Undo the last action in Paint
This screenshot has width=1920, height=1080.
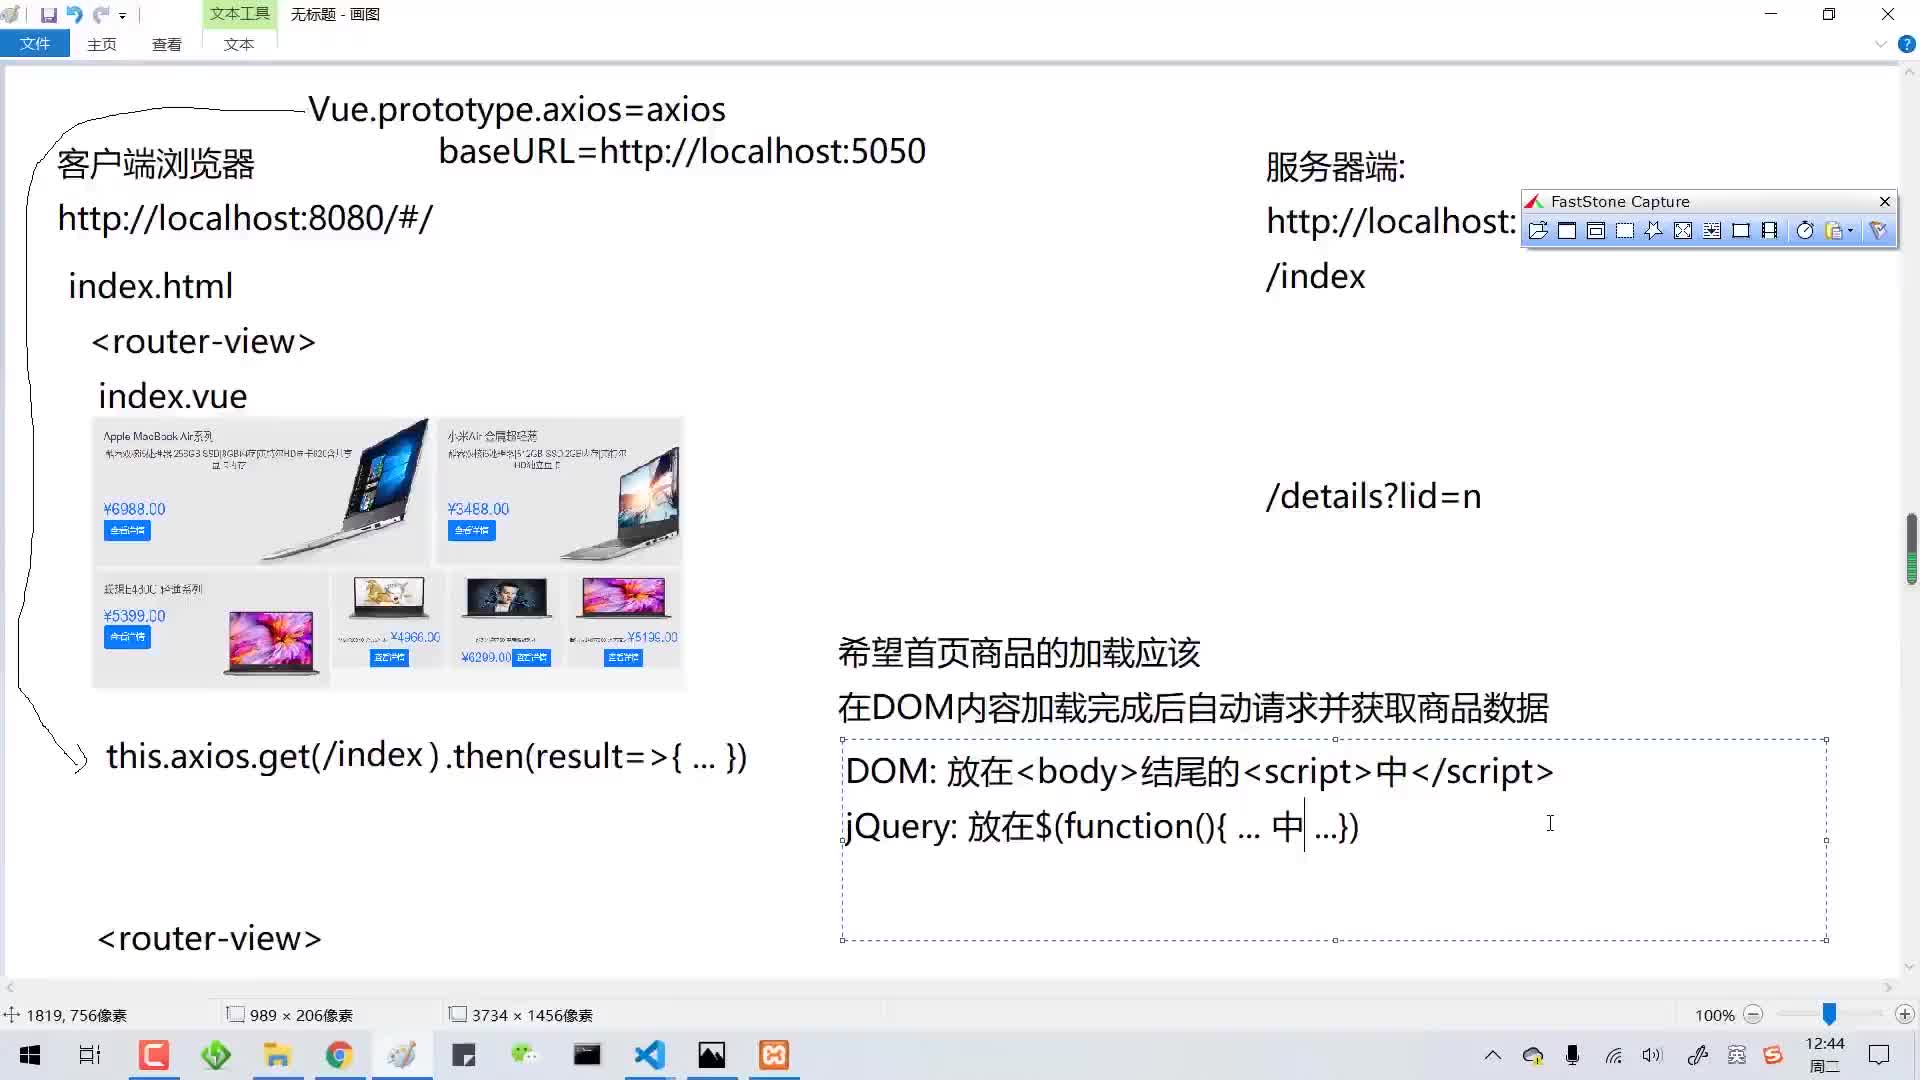pyautogui.click(x=74, y=15)
